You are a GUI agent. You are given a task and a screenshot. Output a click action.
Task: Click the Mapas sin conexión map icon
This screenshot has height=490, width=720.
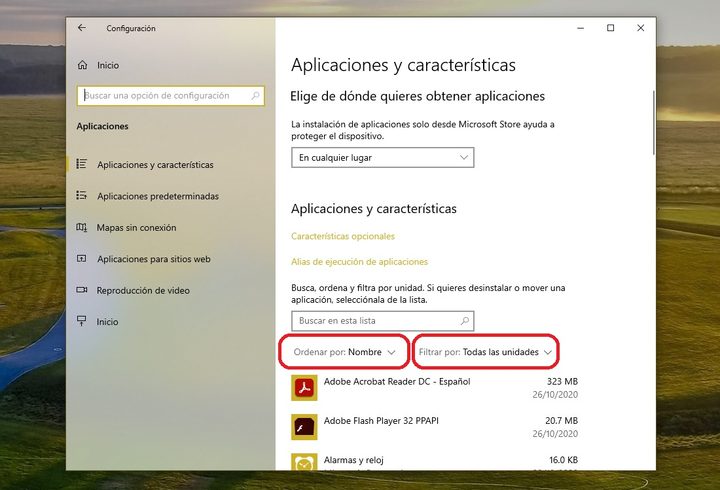82,227
